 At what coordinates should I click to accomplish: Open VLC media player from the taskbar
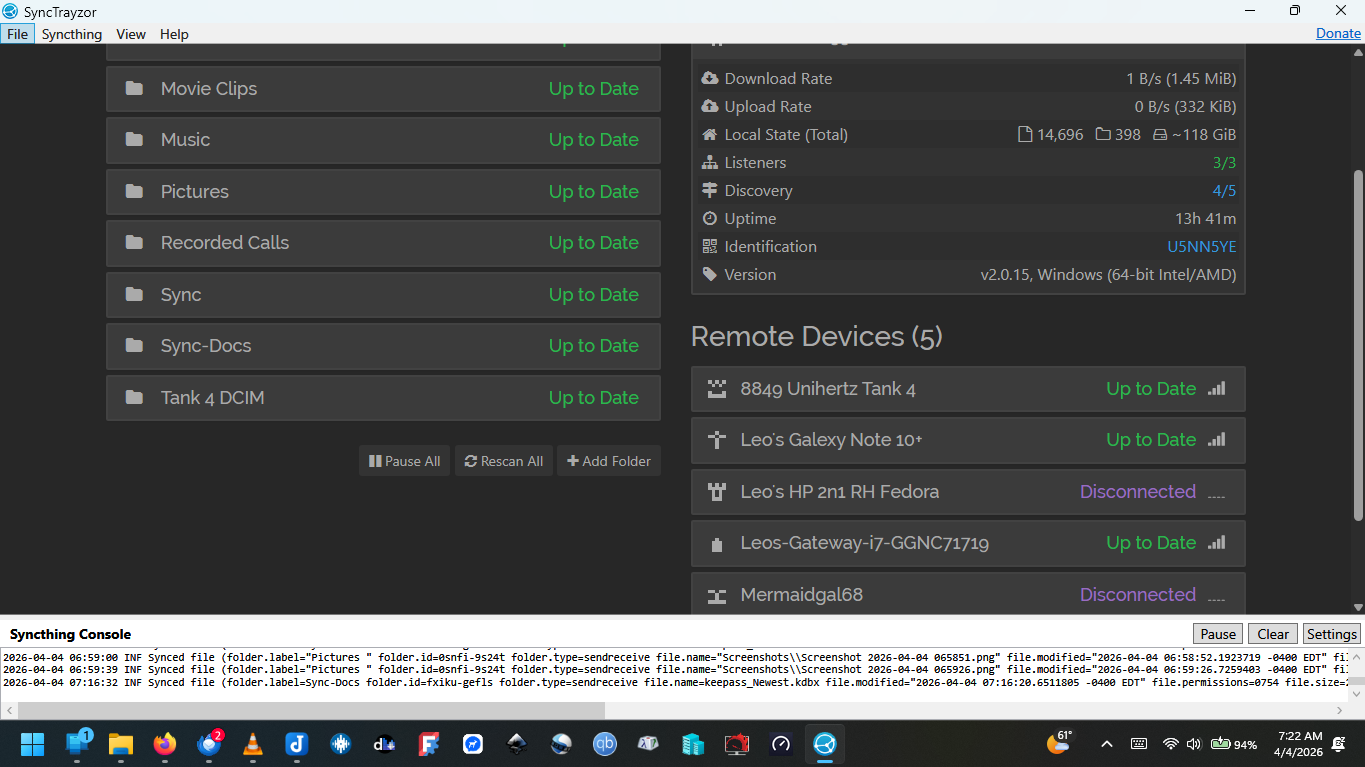(253, 744)
